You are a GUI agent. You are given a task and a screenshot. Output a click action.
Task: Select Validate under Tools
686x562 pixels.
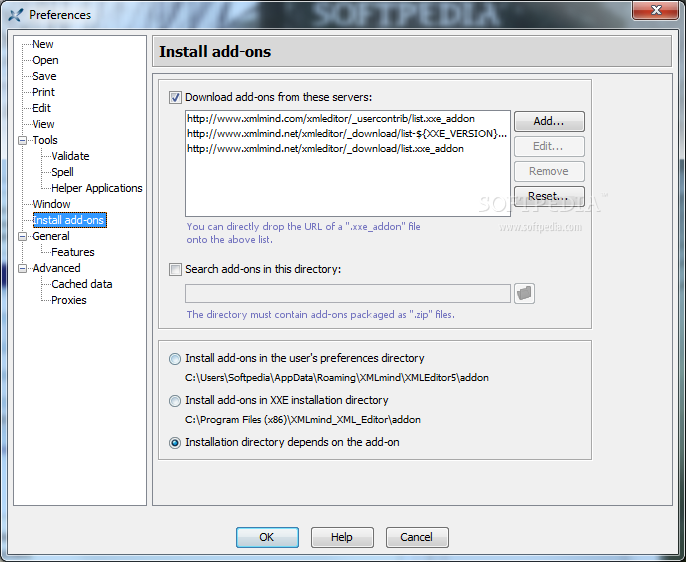70,156
